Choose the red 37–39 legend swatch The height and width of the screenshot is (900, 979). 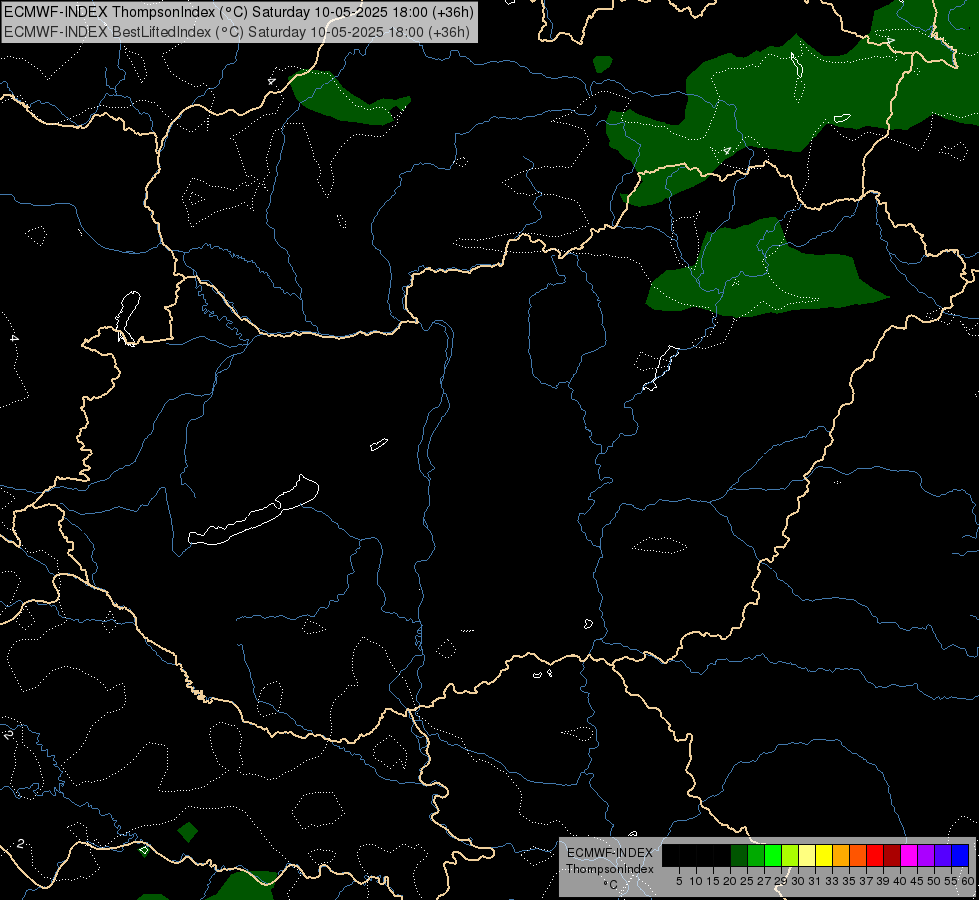coord(875,855)
